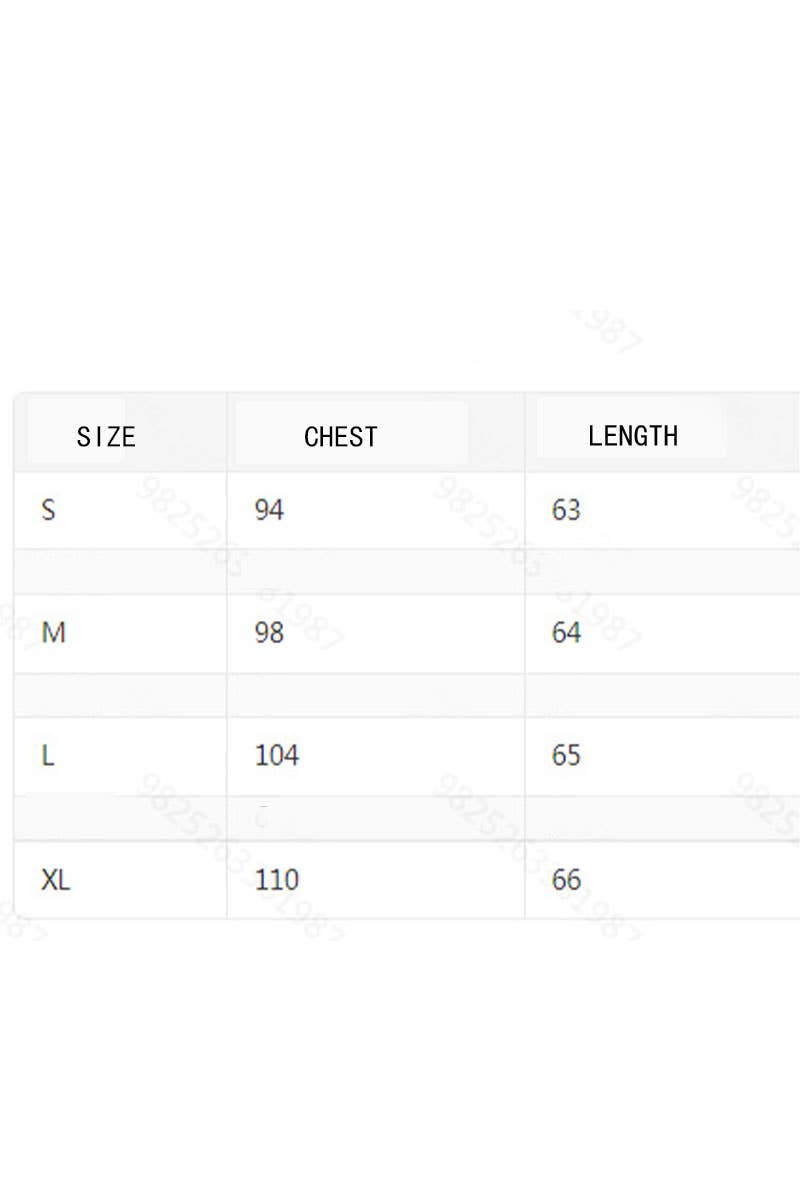This screenshot has width=800, height=1200.
Task: Select the S size cell
Action: (48, 510)
